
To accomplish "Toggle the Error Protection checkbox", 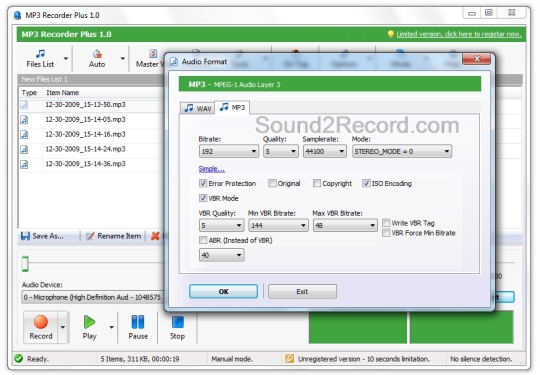I will click(203, 184).
